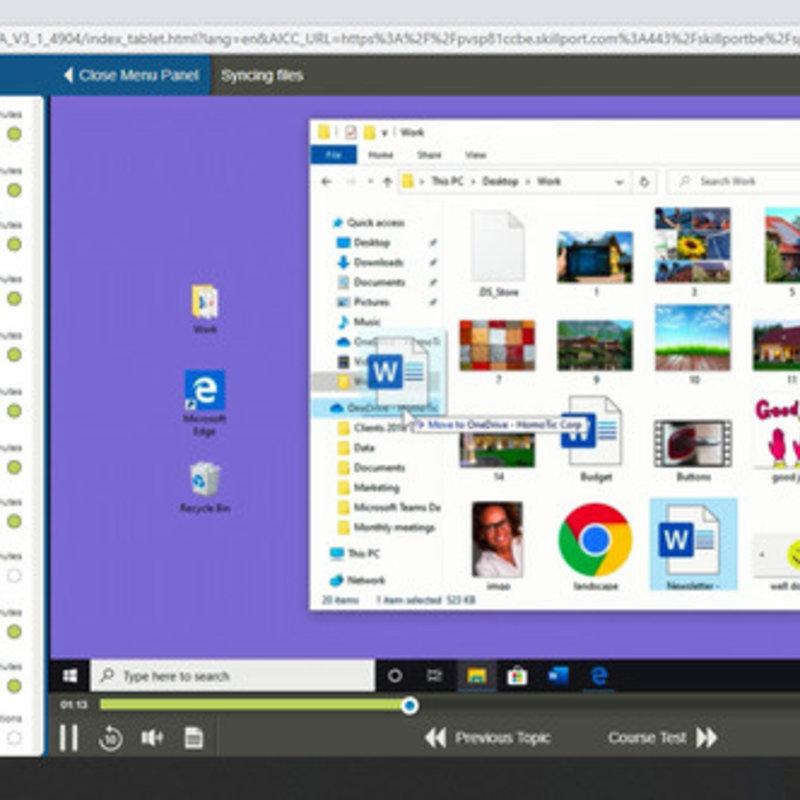The height and width of the screenshot is (800, 800).
Task: Click This PC in the address breadcrumb
Action: click(x=447, y=181)
